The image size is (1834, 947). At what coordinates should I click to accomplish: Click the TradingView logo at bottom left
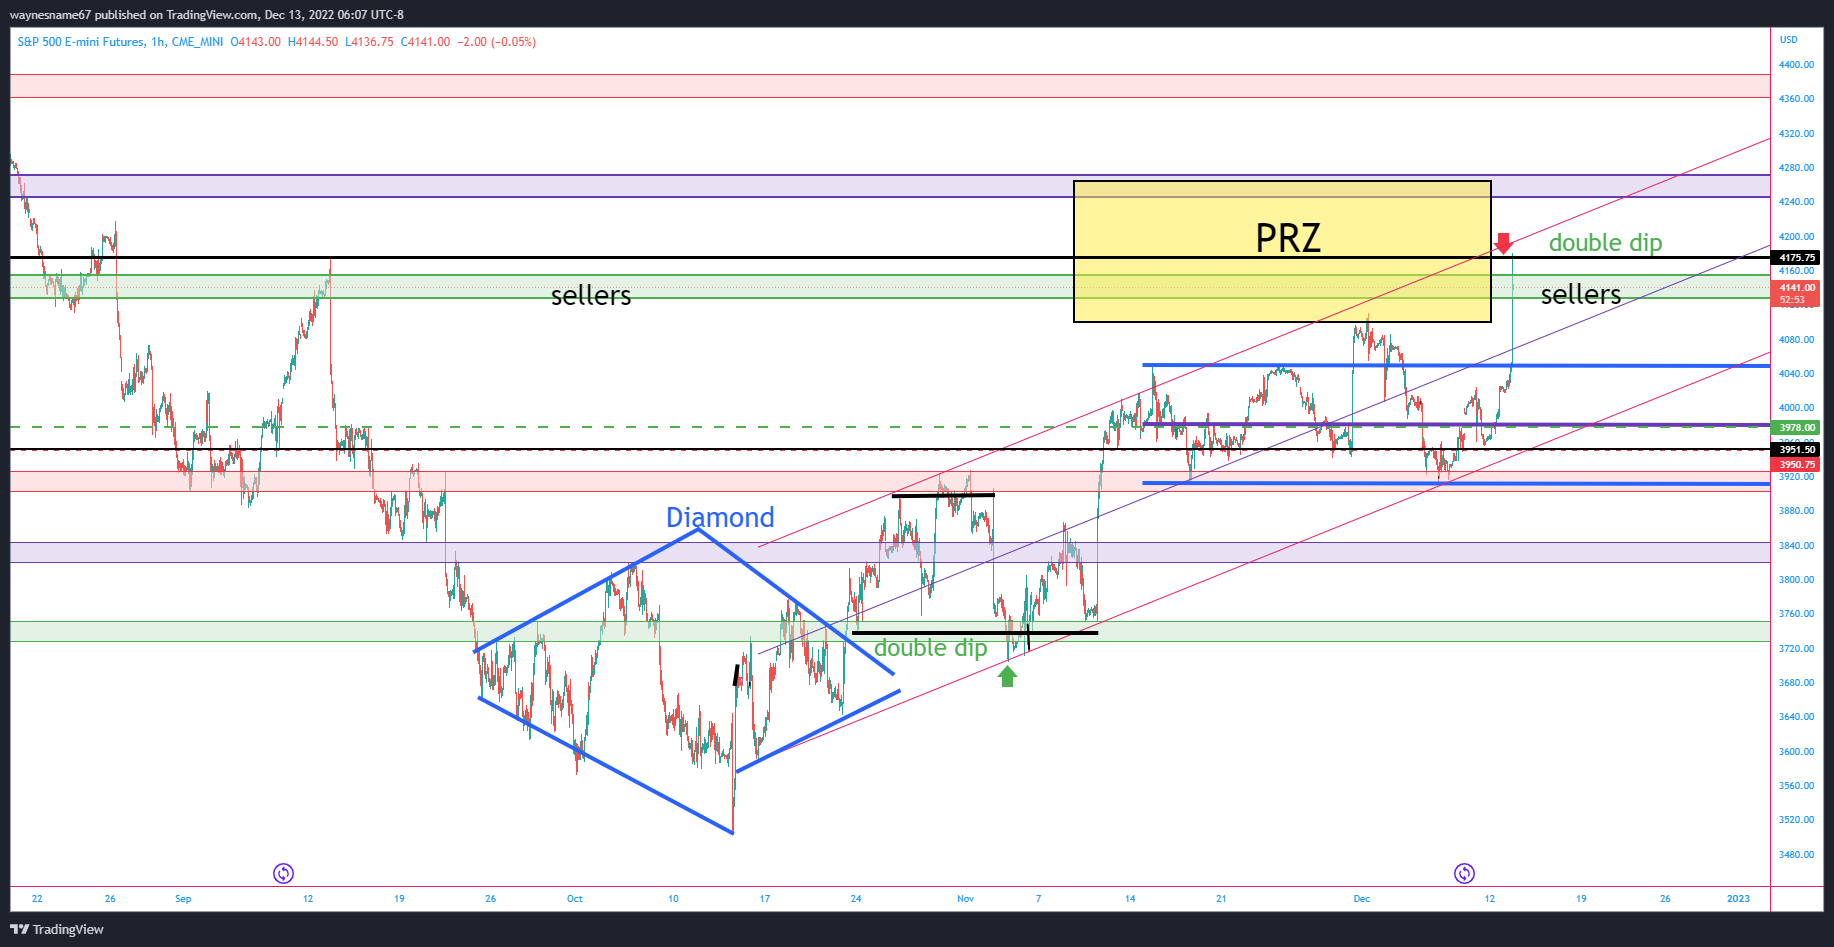57,929
